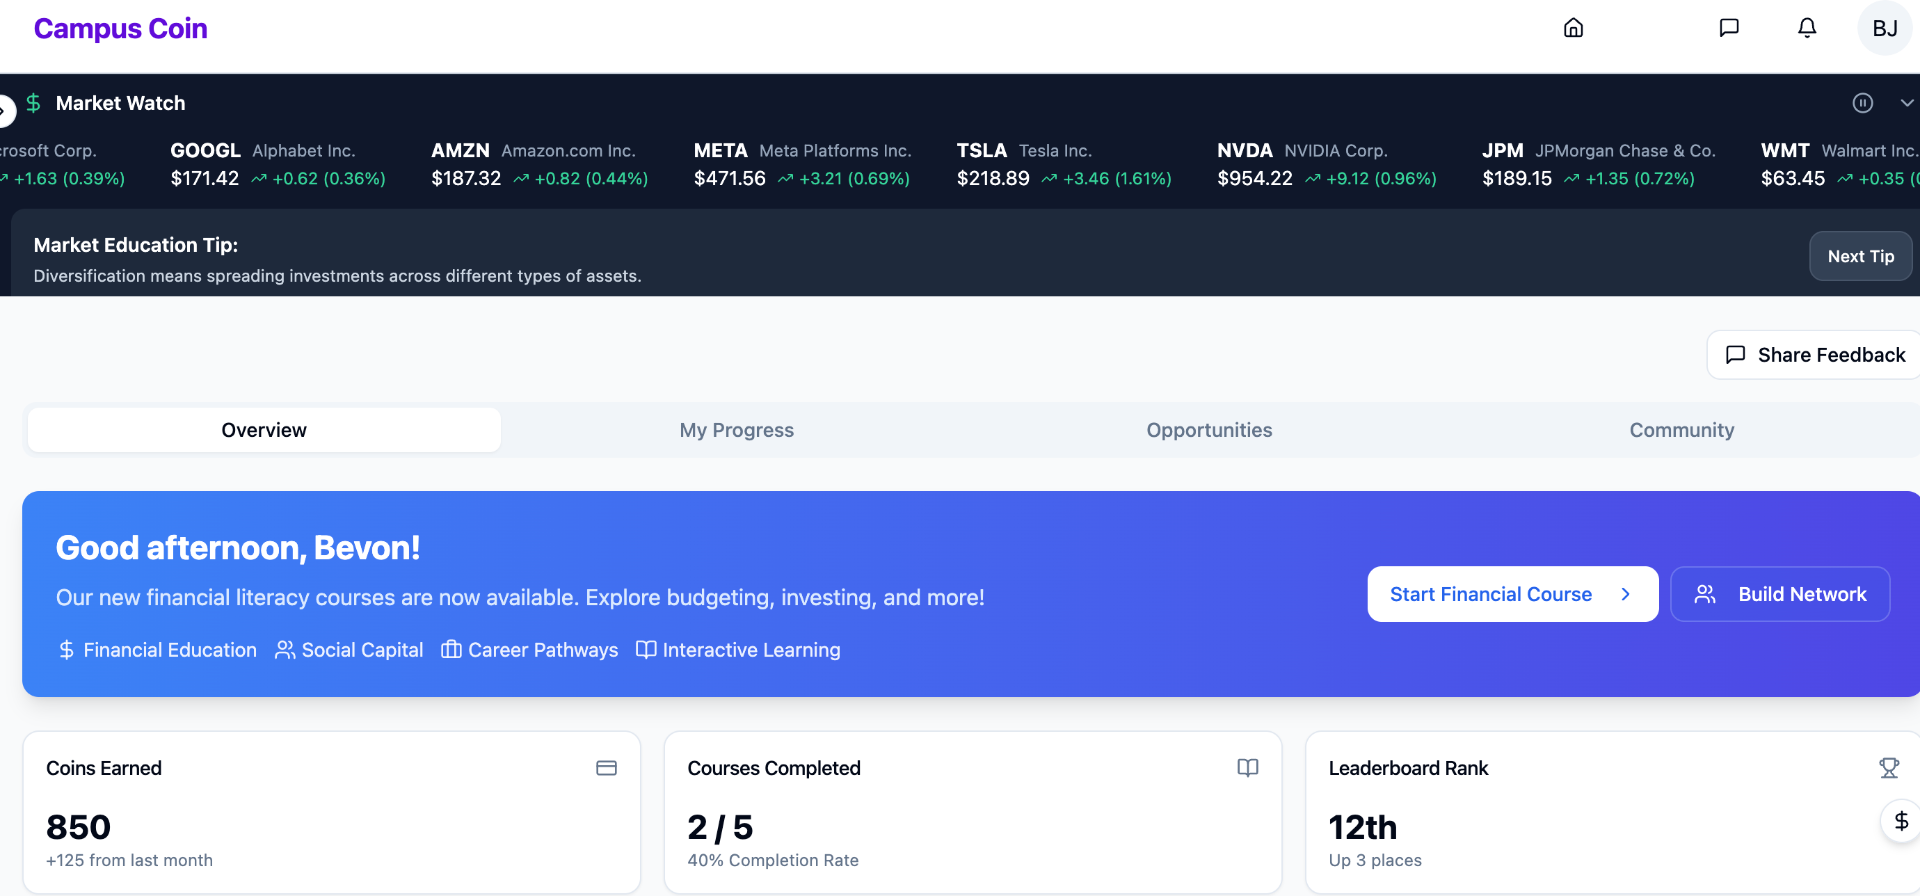Go to the Community tab
The image size is (1920, 896).
click(1682, 430)
